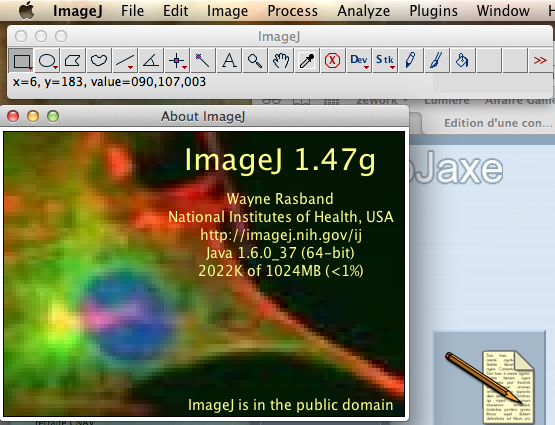Click the status bar coordinates text
The width and height of the screenshot is (555, 425).
[109, 82]
